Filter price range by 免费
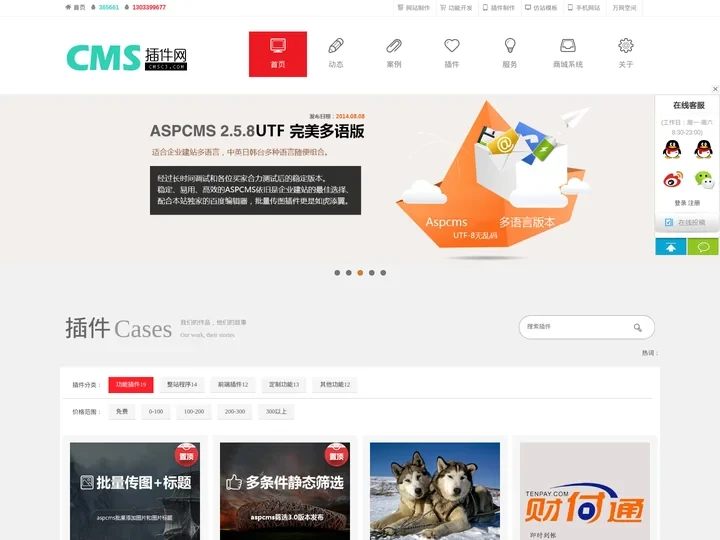 [122, 412]
